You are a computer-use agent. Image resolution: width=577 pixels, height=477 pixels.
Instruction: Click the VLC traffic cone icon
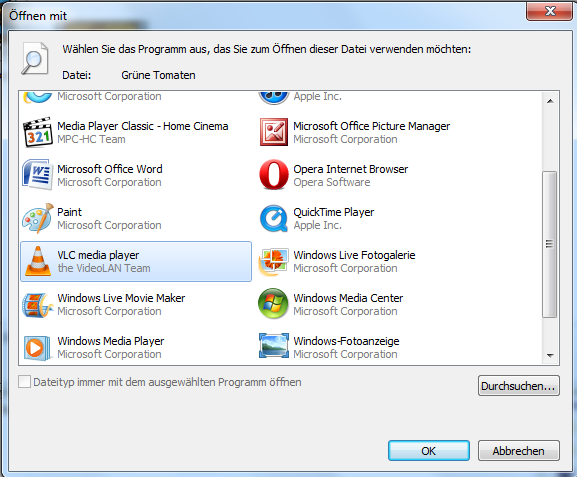tap(38, 261)
